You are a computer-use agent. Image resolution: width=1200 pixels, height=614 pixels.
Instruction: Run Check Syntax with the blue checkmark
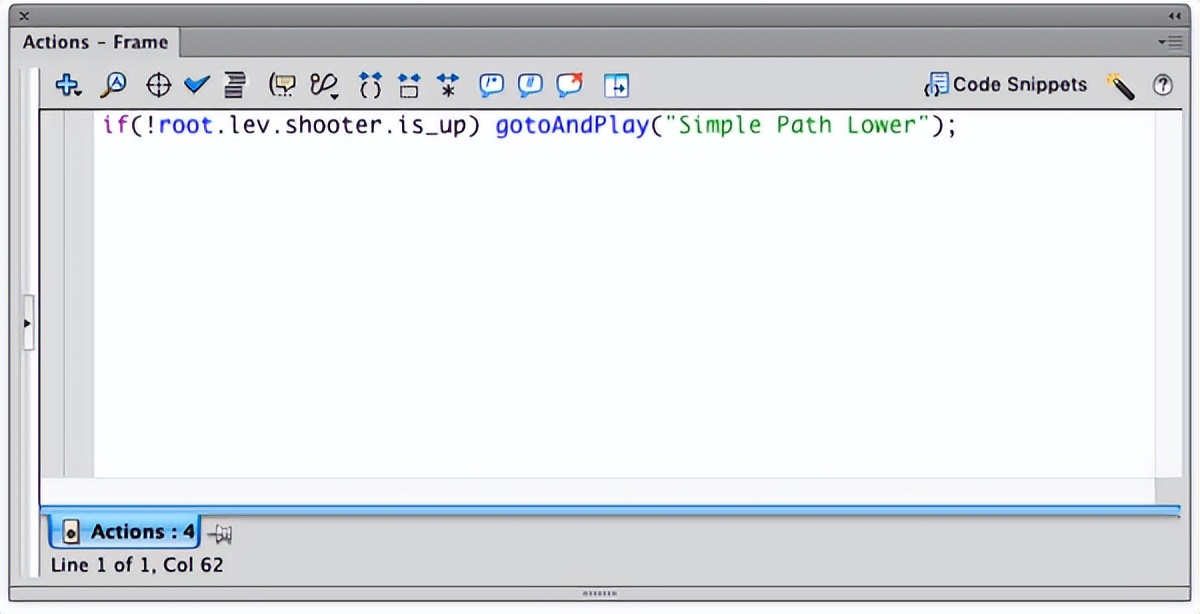(x=197, y=86)
